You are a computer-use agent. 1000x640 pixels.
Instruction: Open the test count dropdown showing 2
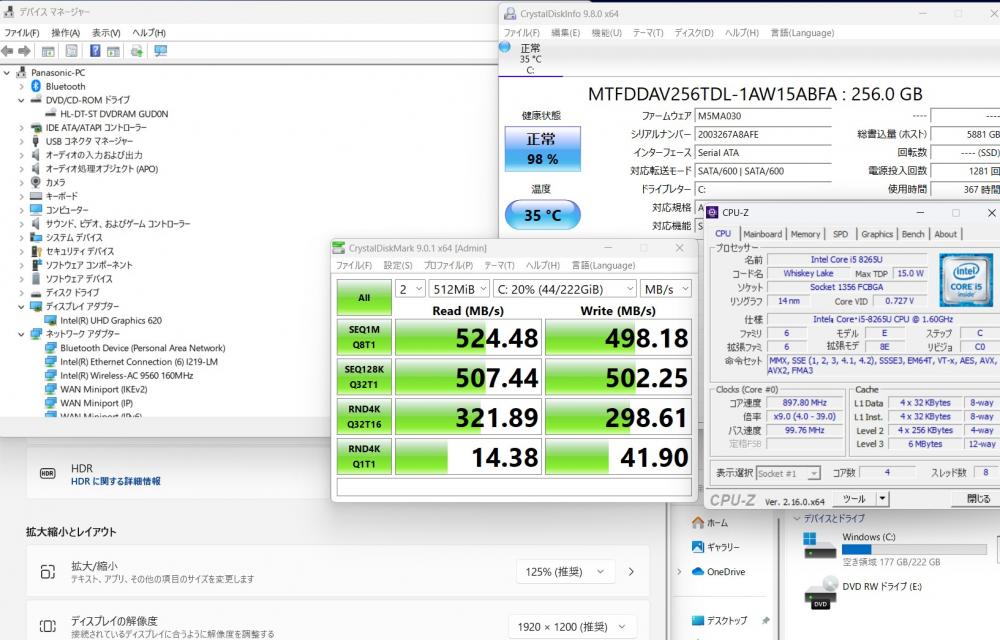pyautogui.click(x=410, y=289)
